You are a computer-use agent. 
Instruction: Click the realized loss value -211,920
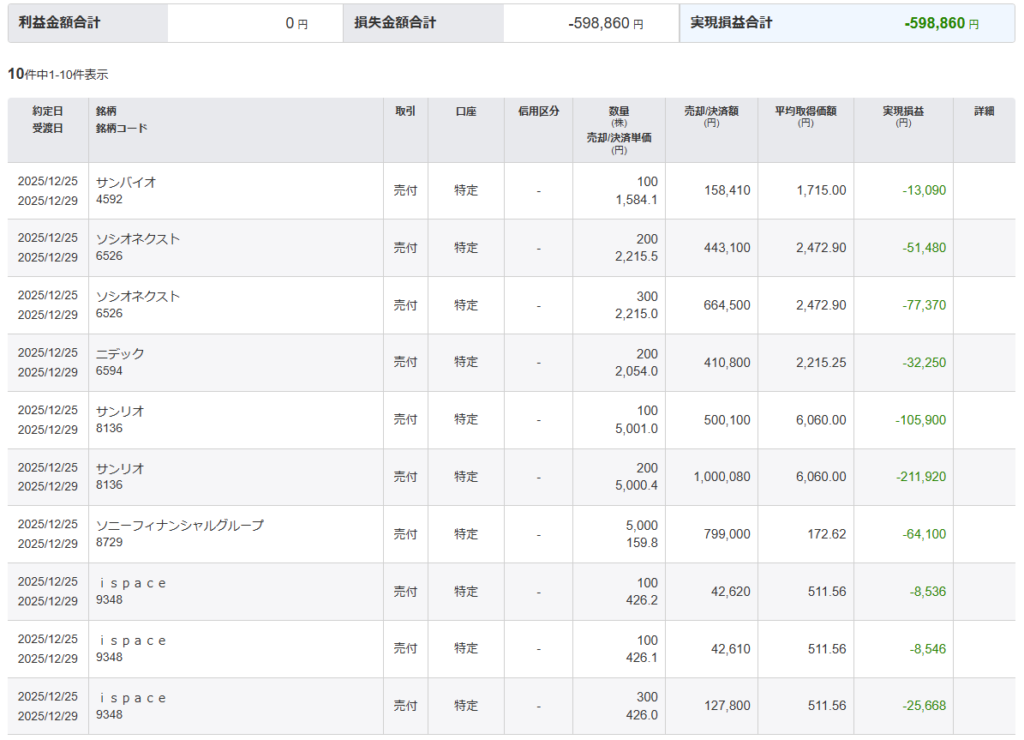[x=920, y=477]
